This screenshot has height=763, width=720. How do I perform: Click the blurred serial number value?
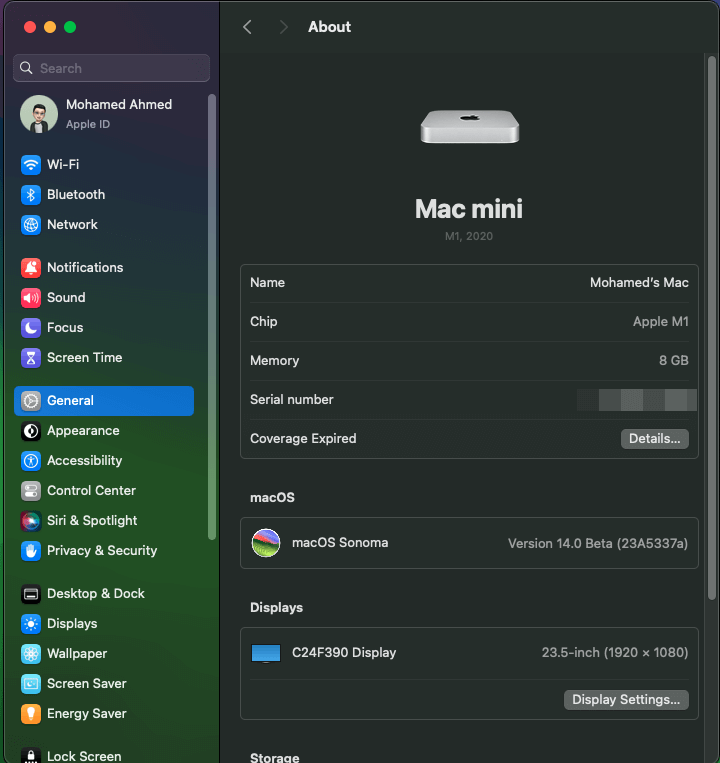(636, 400)
